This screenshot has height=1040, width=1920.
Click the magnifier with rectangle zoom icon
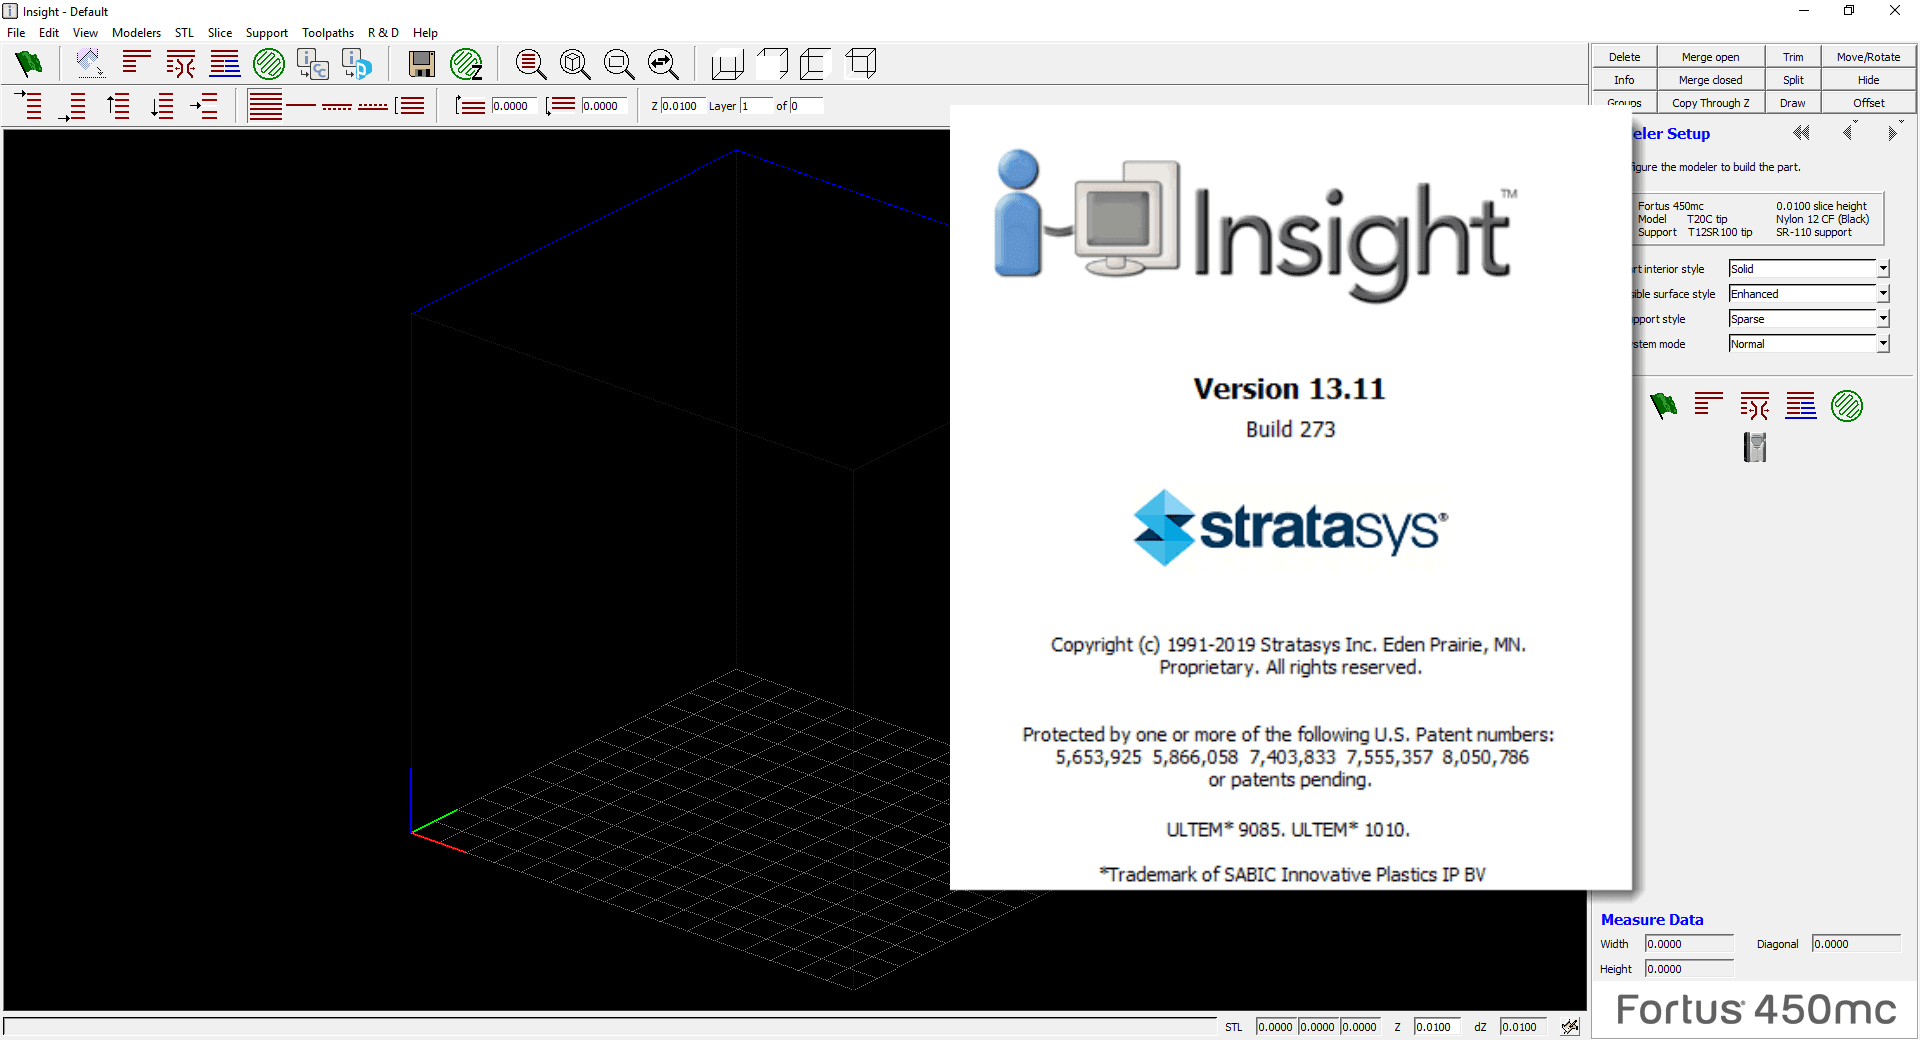pyautogui.click(x=618, y=64)
